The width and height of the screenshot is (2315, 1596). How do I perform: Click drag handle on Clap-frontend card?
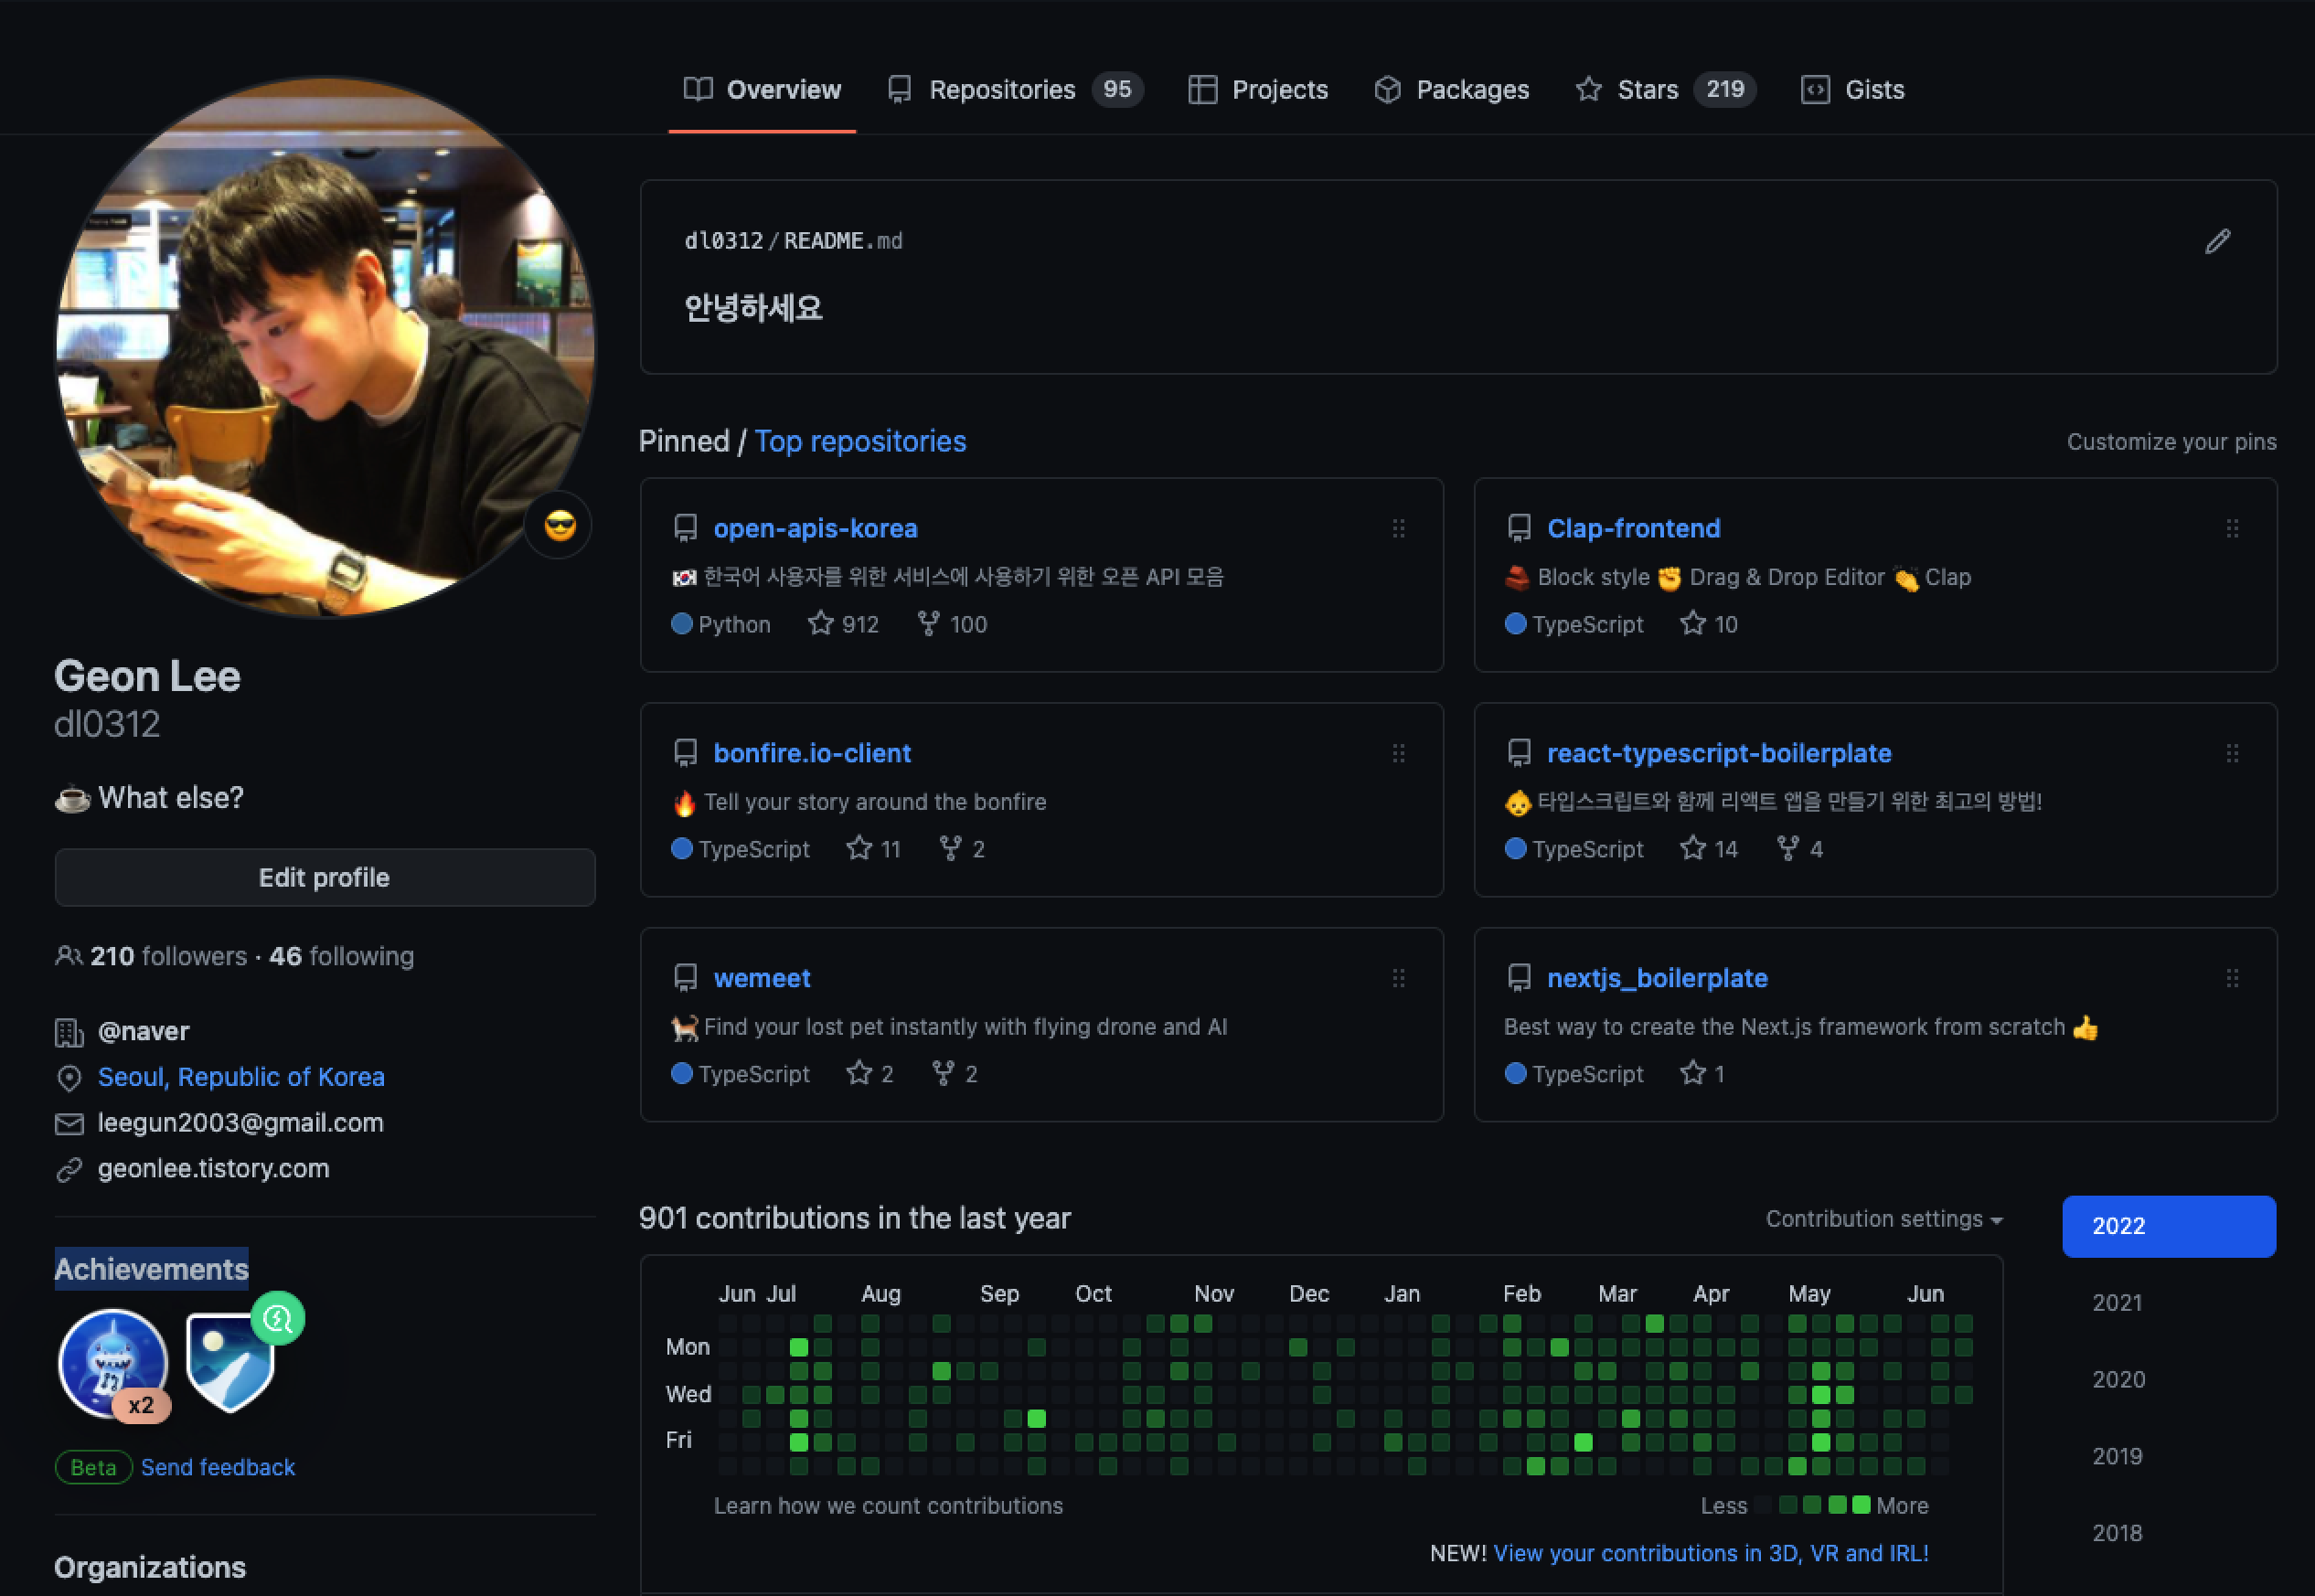tap(2232, 528)
